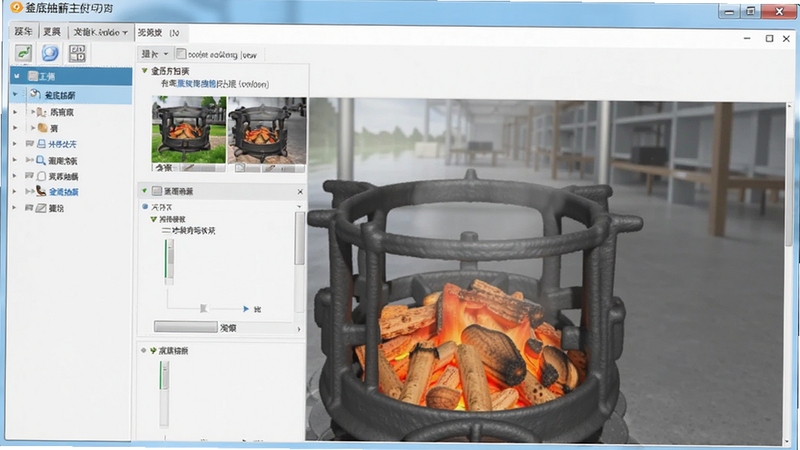Viewport: 800px width, 450px height.
Task: Click the magnifying glass tree icon
Action: pyautogui.click(x=41, y=160)
